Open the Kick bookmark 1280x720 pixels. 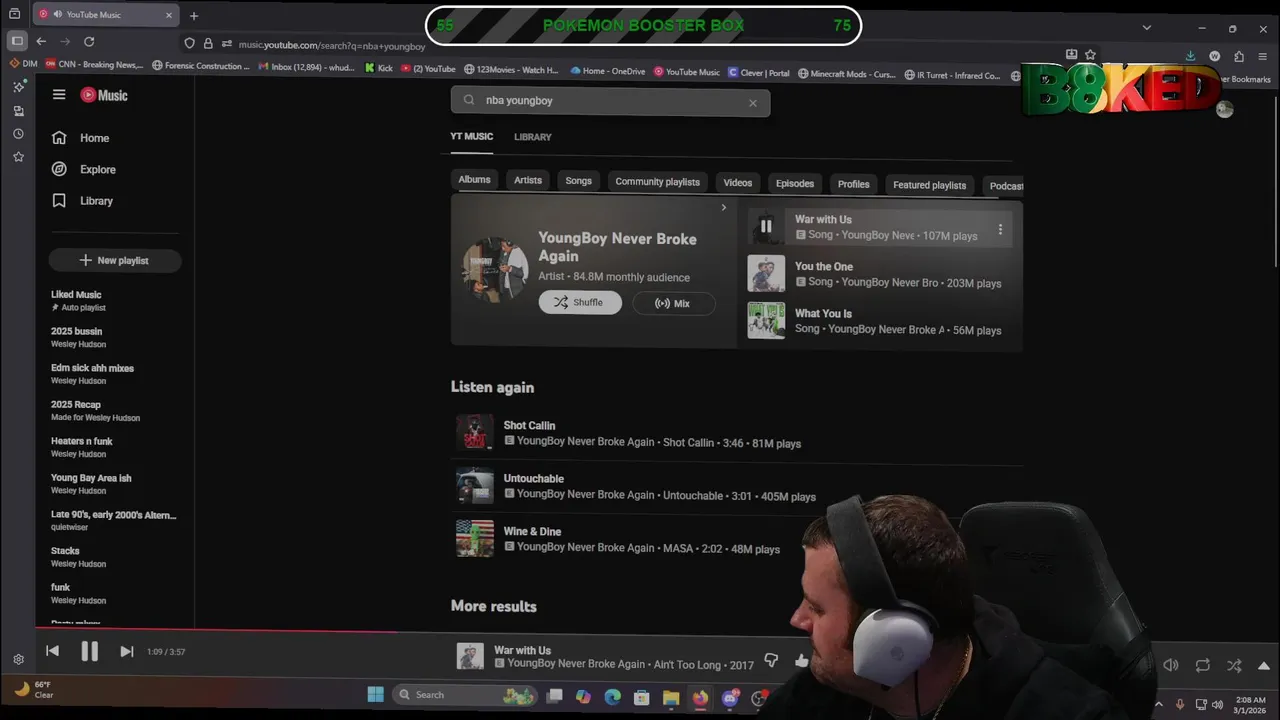378,68
